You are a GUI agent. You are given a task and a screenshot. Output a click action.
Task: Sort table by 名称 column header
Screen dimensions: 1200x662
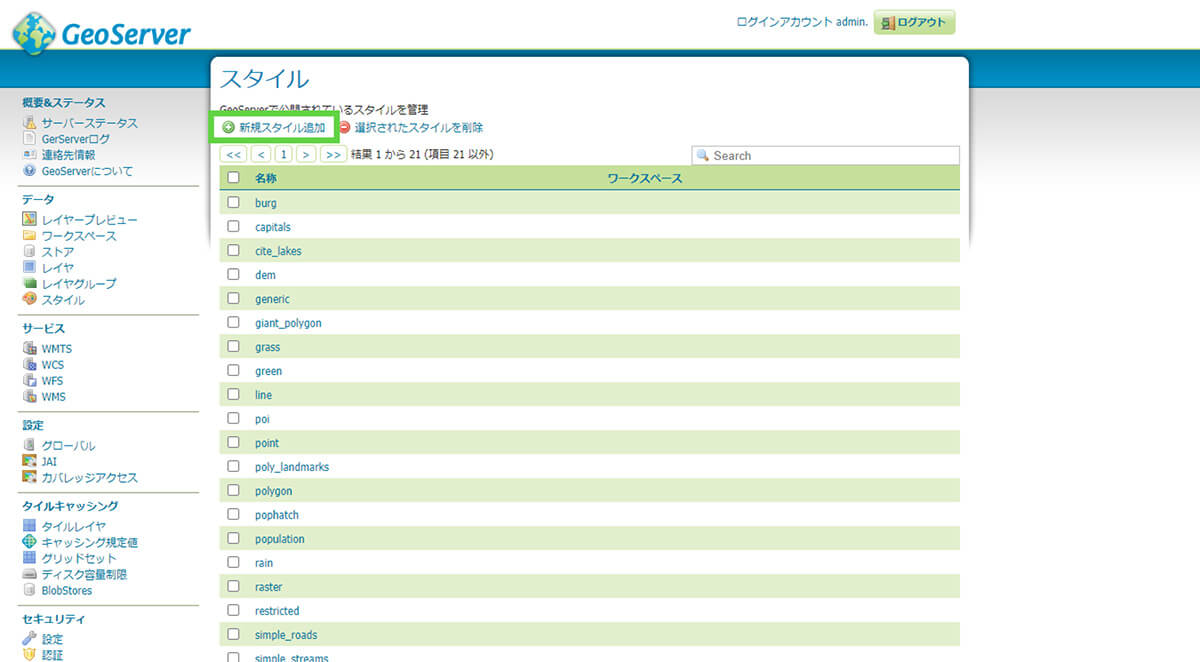pos(266,178)
